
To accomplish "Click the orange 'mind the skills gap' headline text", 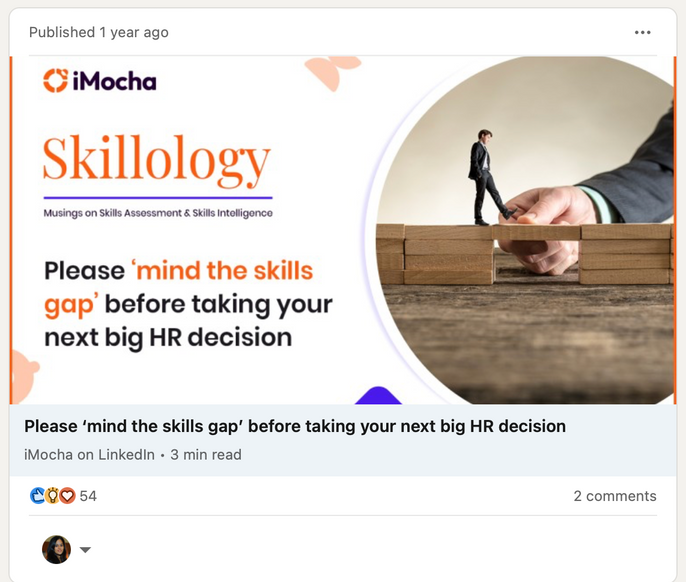I will coord(178,287).
